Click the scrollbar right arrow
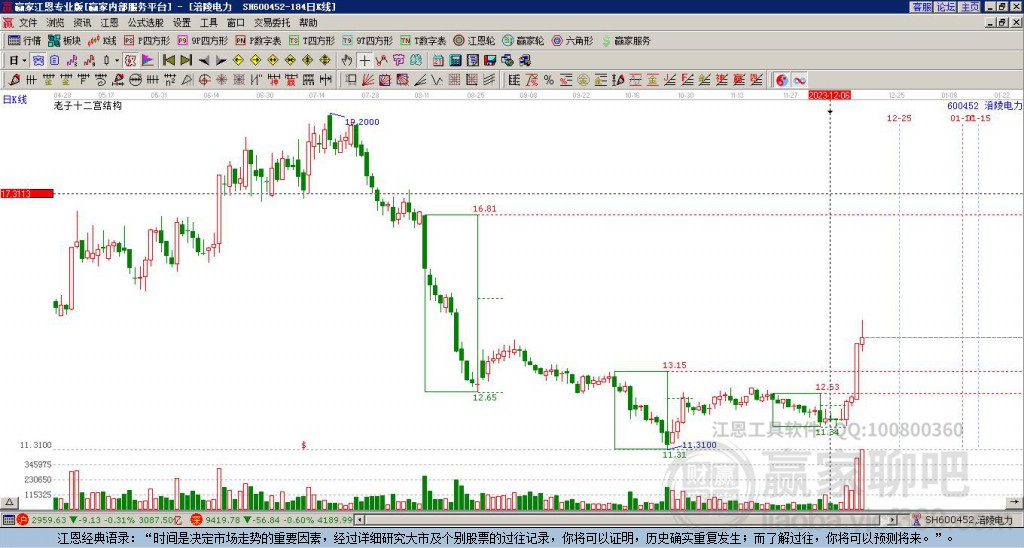The height and width of the screenshot is (548, 1024). point(893,520)
